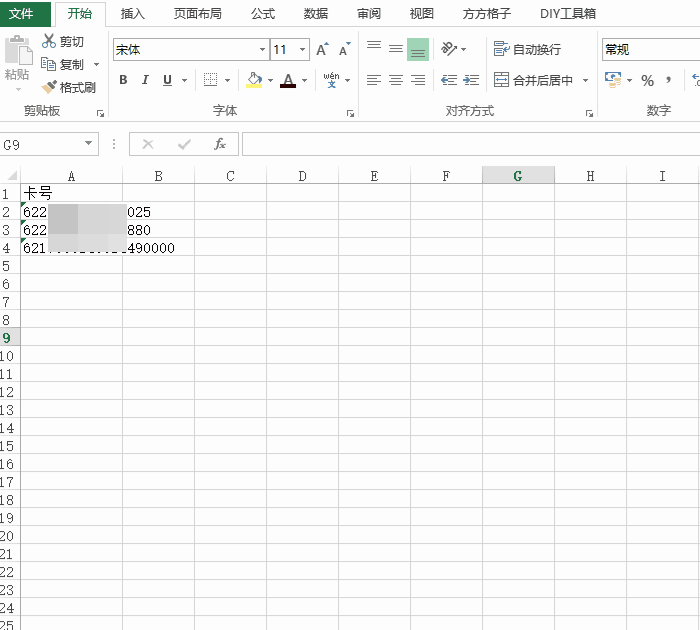Image resolution: width=700 pixels, height=630 pixels.
Task: Open the borders dropdown arrow
Action: pos(227,80)
